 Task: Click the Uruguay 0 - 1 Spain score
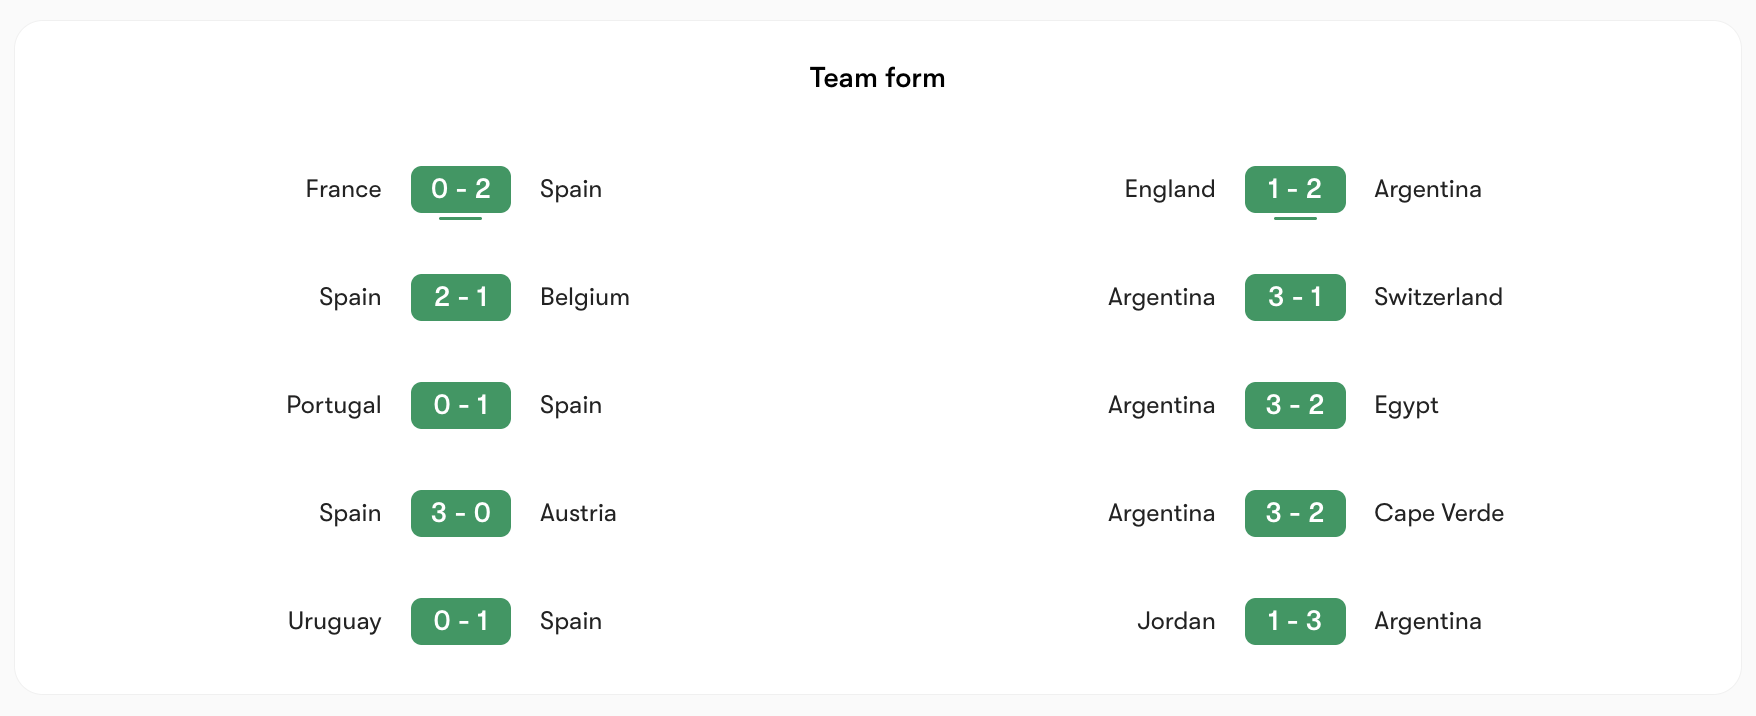tap(461, 621)
